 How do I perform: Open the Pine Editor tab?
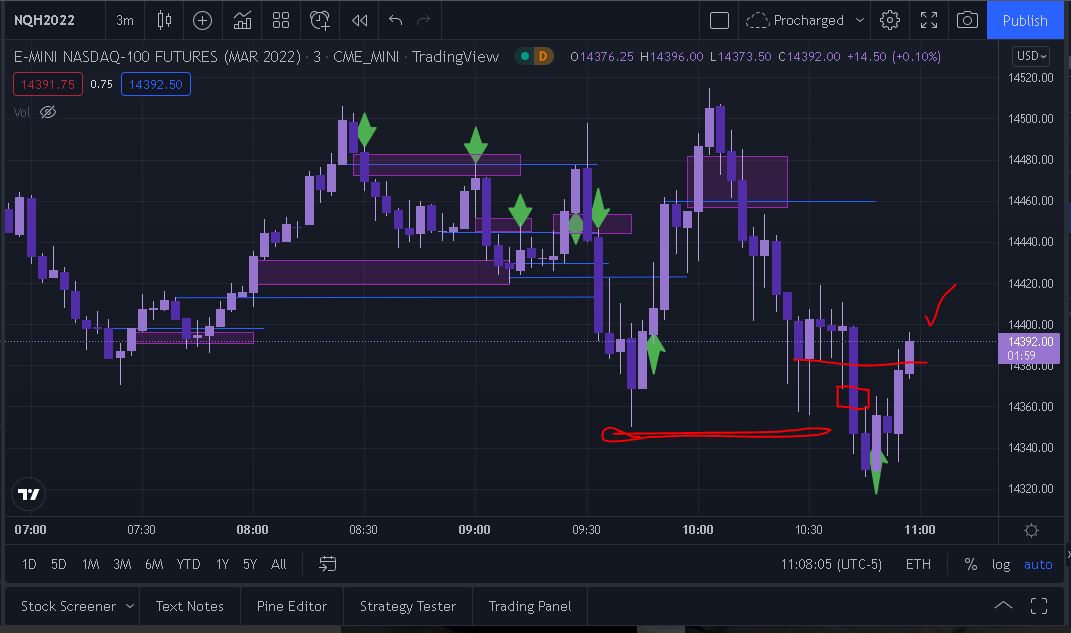pos(292,606)
